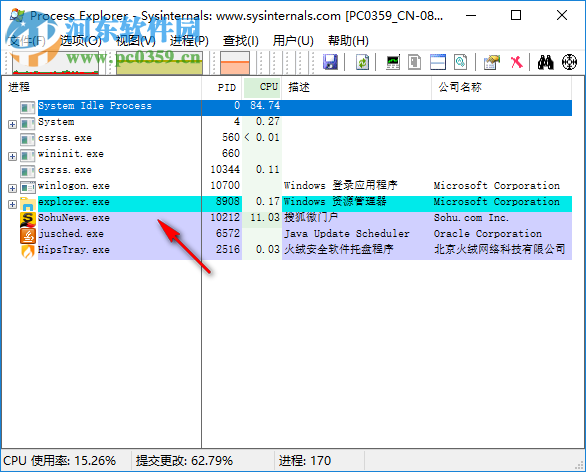Open the 用户(U) menu

pyautogui.click(x=293, y=40)
